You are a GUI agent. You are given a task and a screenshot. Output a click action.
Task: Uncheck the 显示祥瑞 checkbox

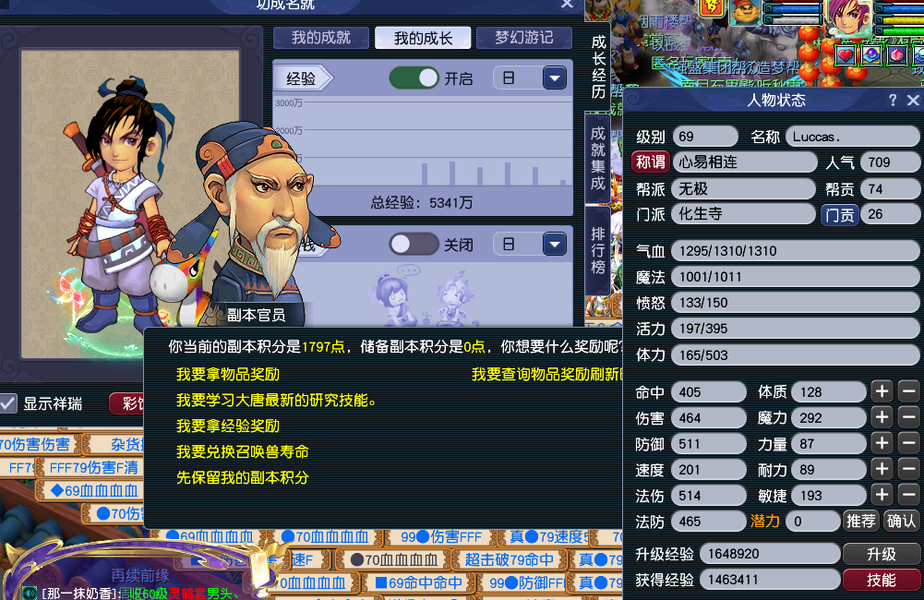[8, 403]
